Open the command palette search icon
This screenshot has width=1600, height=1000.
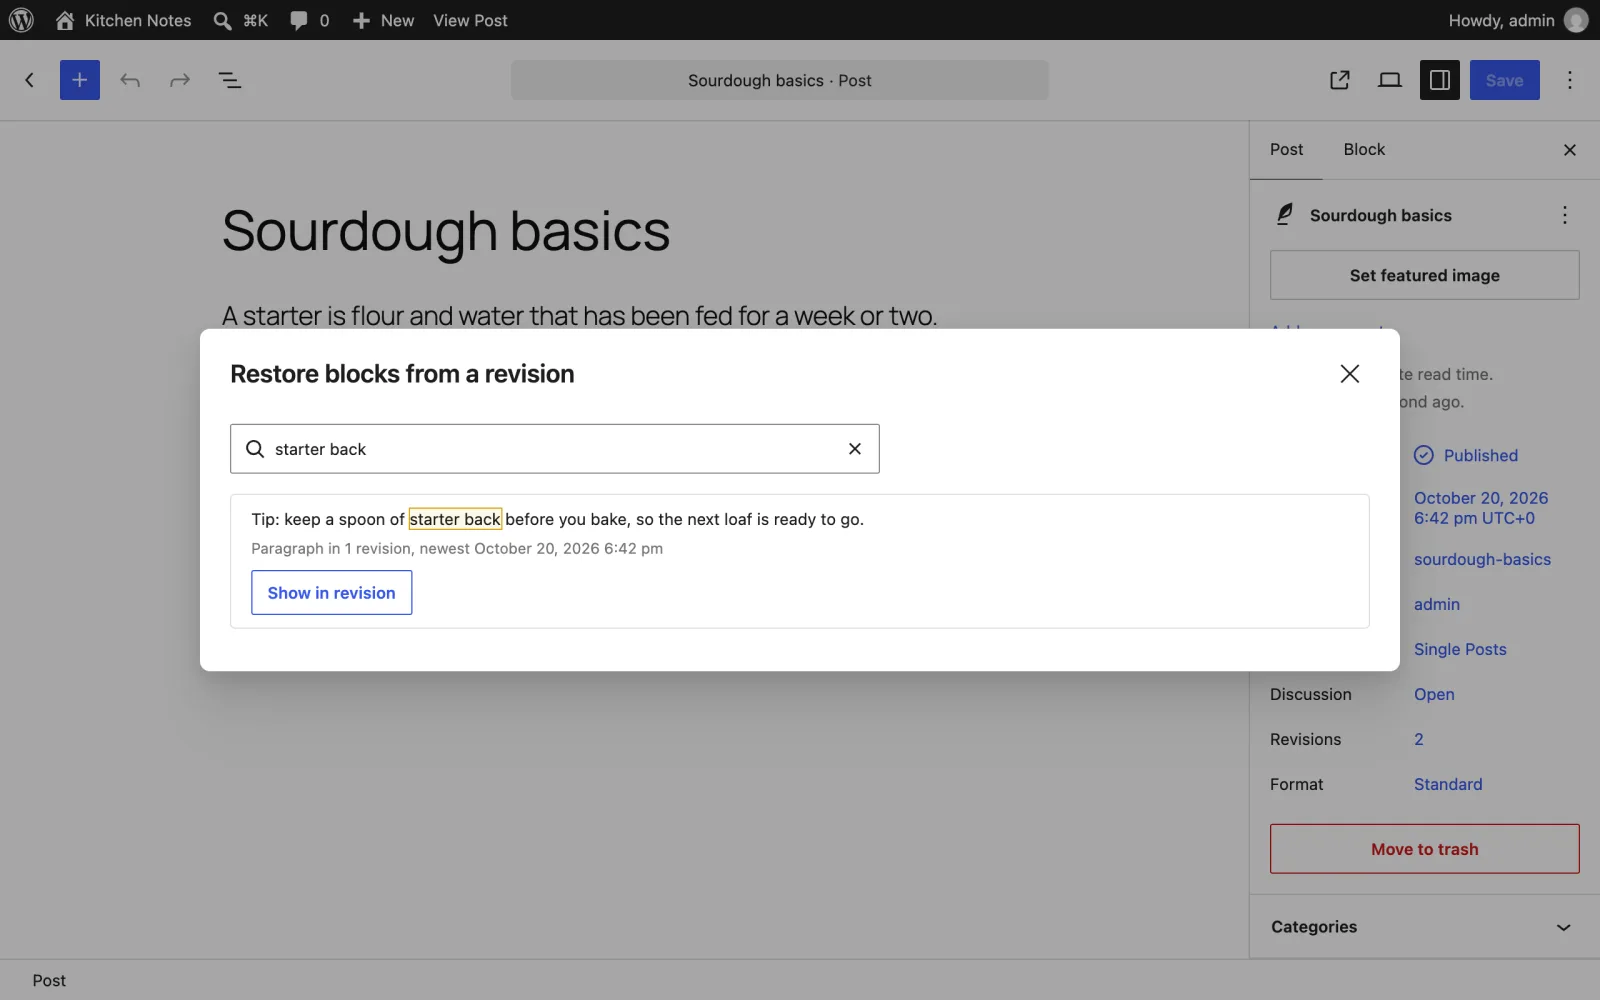[240, 20]
